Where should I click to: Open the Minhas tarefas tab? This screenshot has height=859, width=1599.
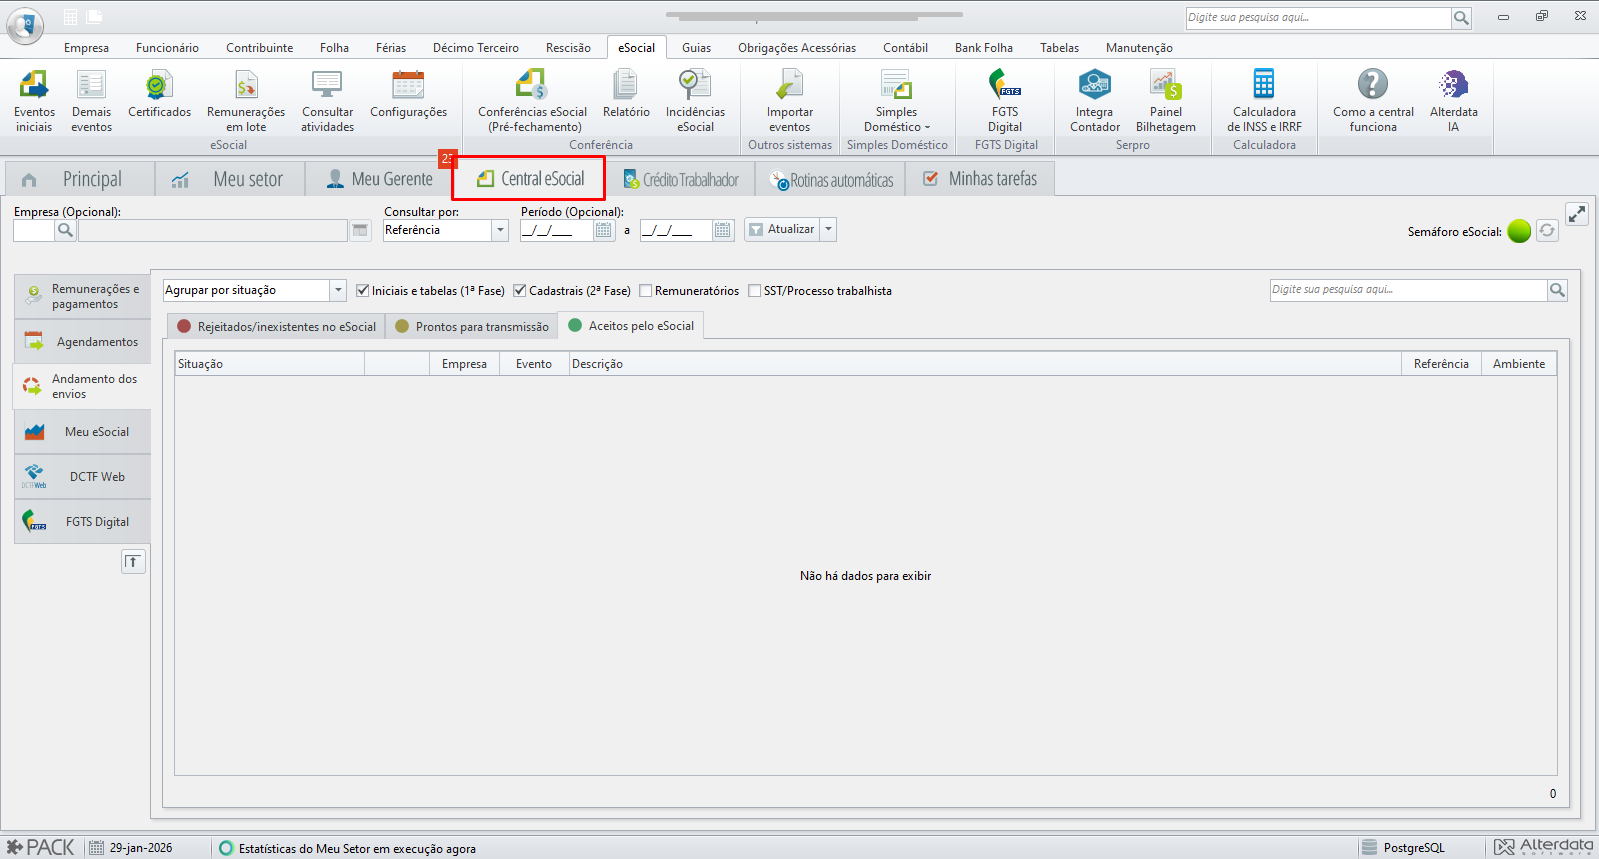980,179
